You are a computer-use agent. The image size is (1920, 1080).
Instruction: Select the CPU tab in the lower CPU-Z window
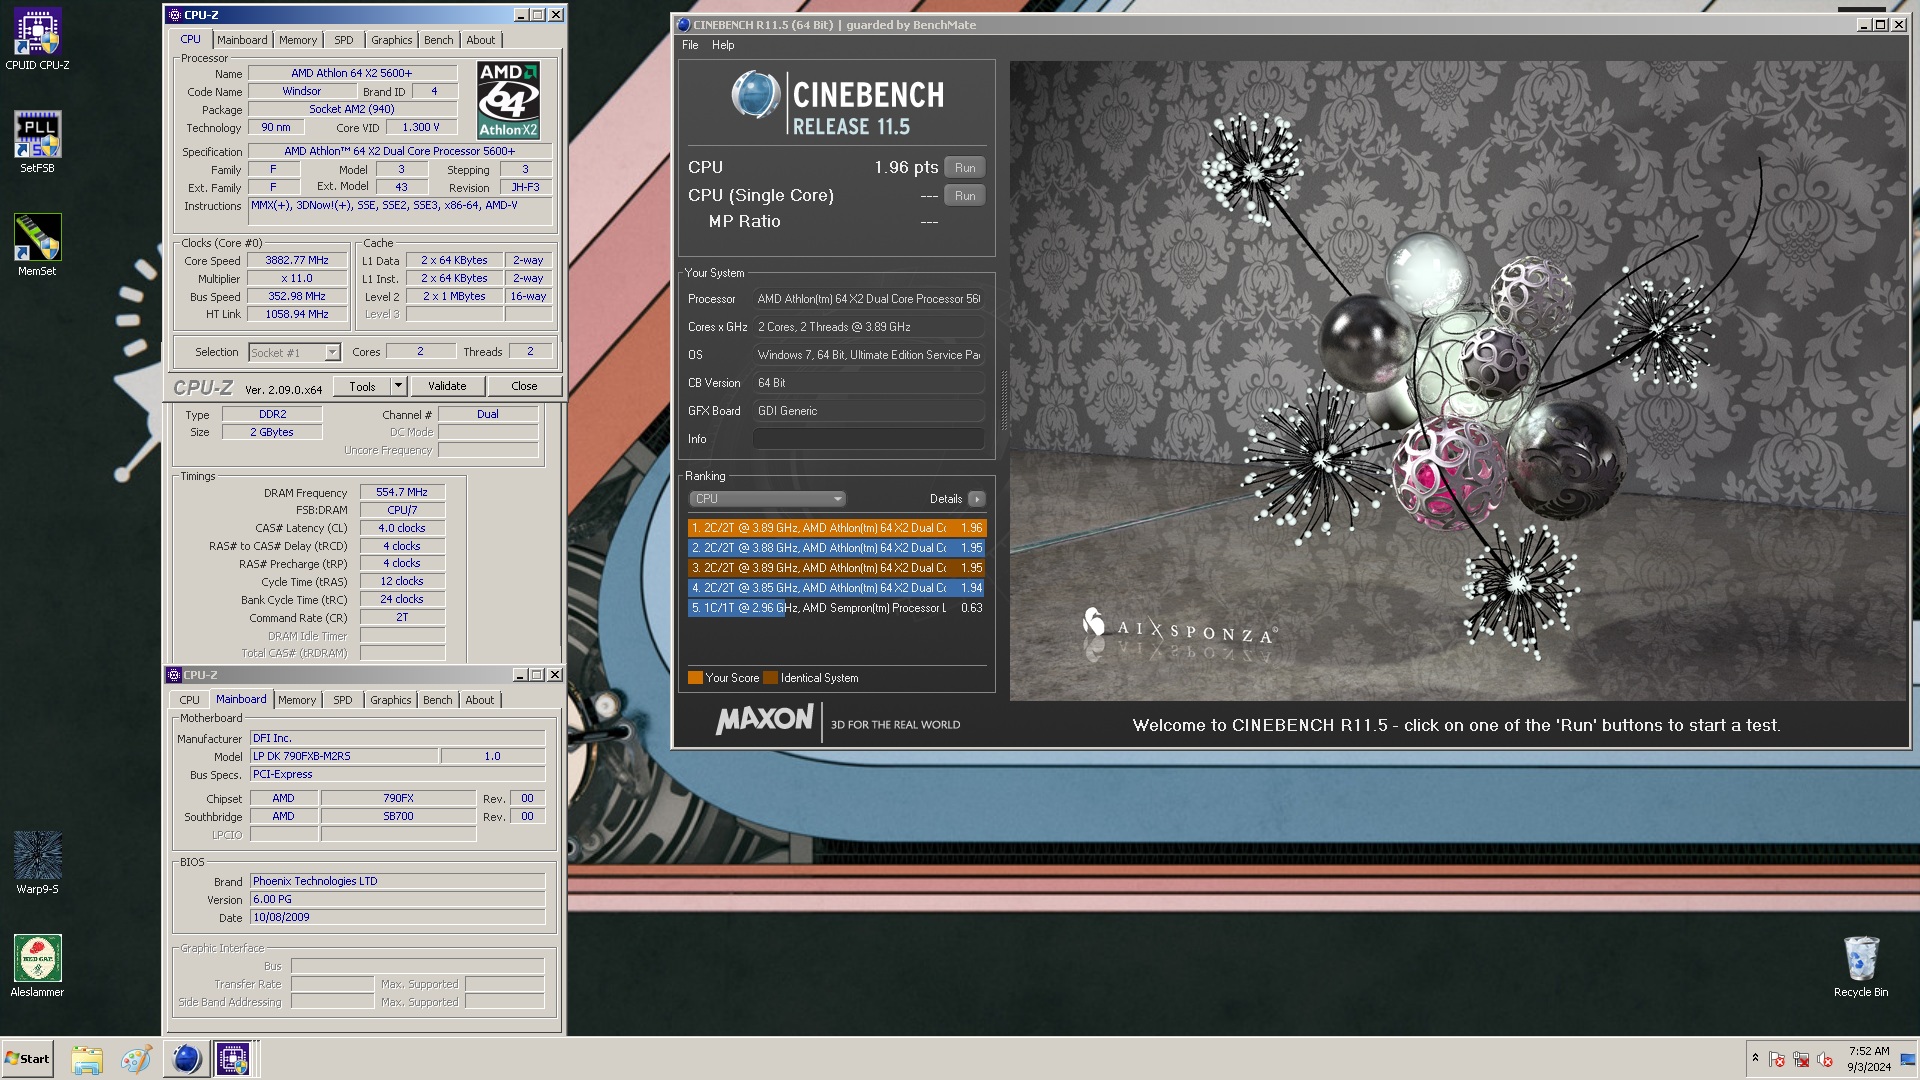189,700
